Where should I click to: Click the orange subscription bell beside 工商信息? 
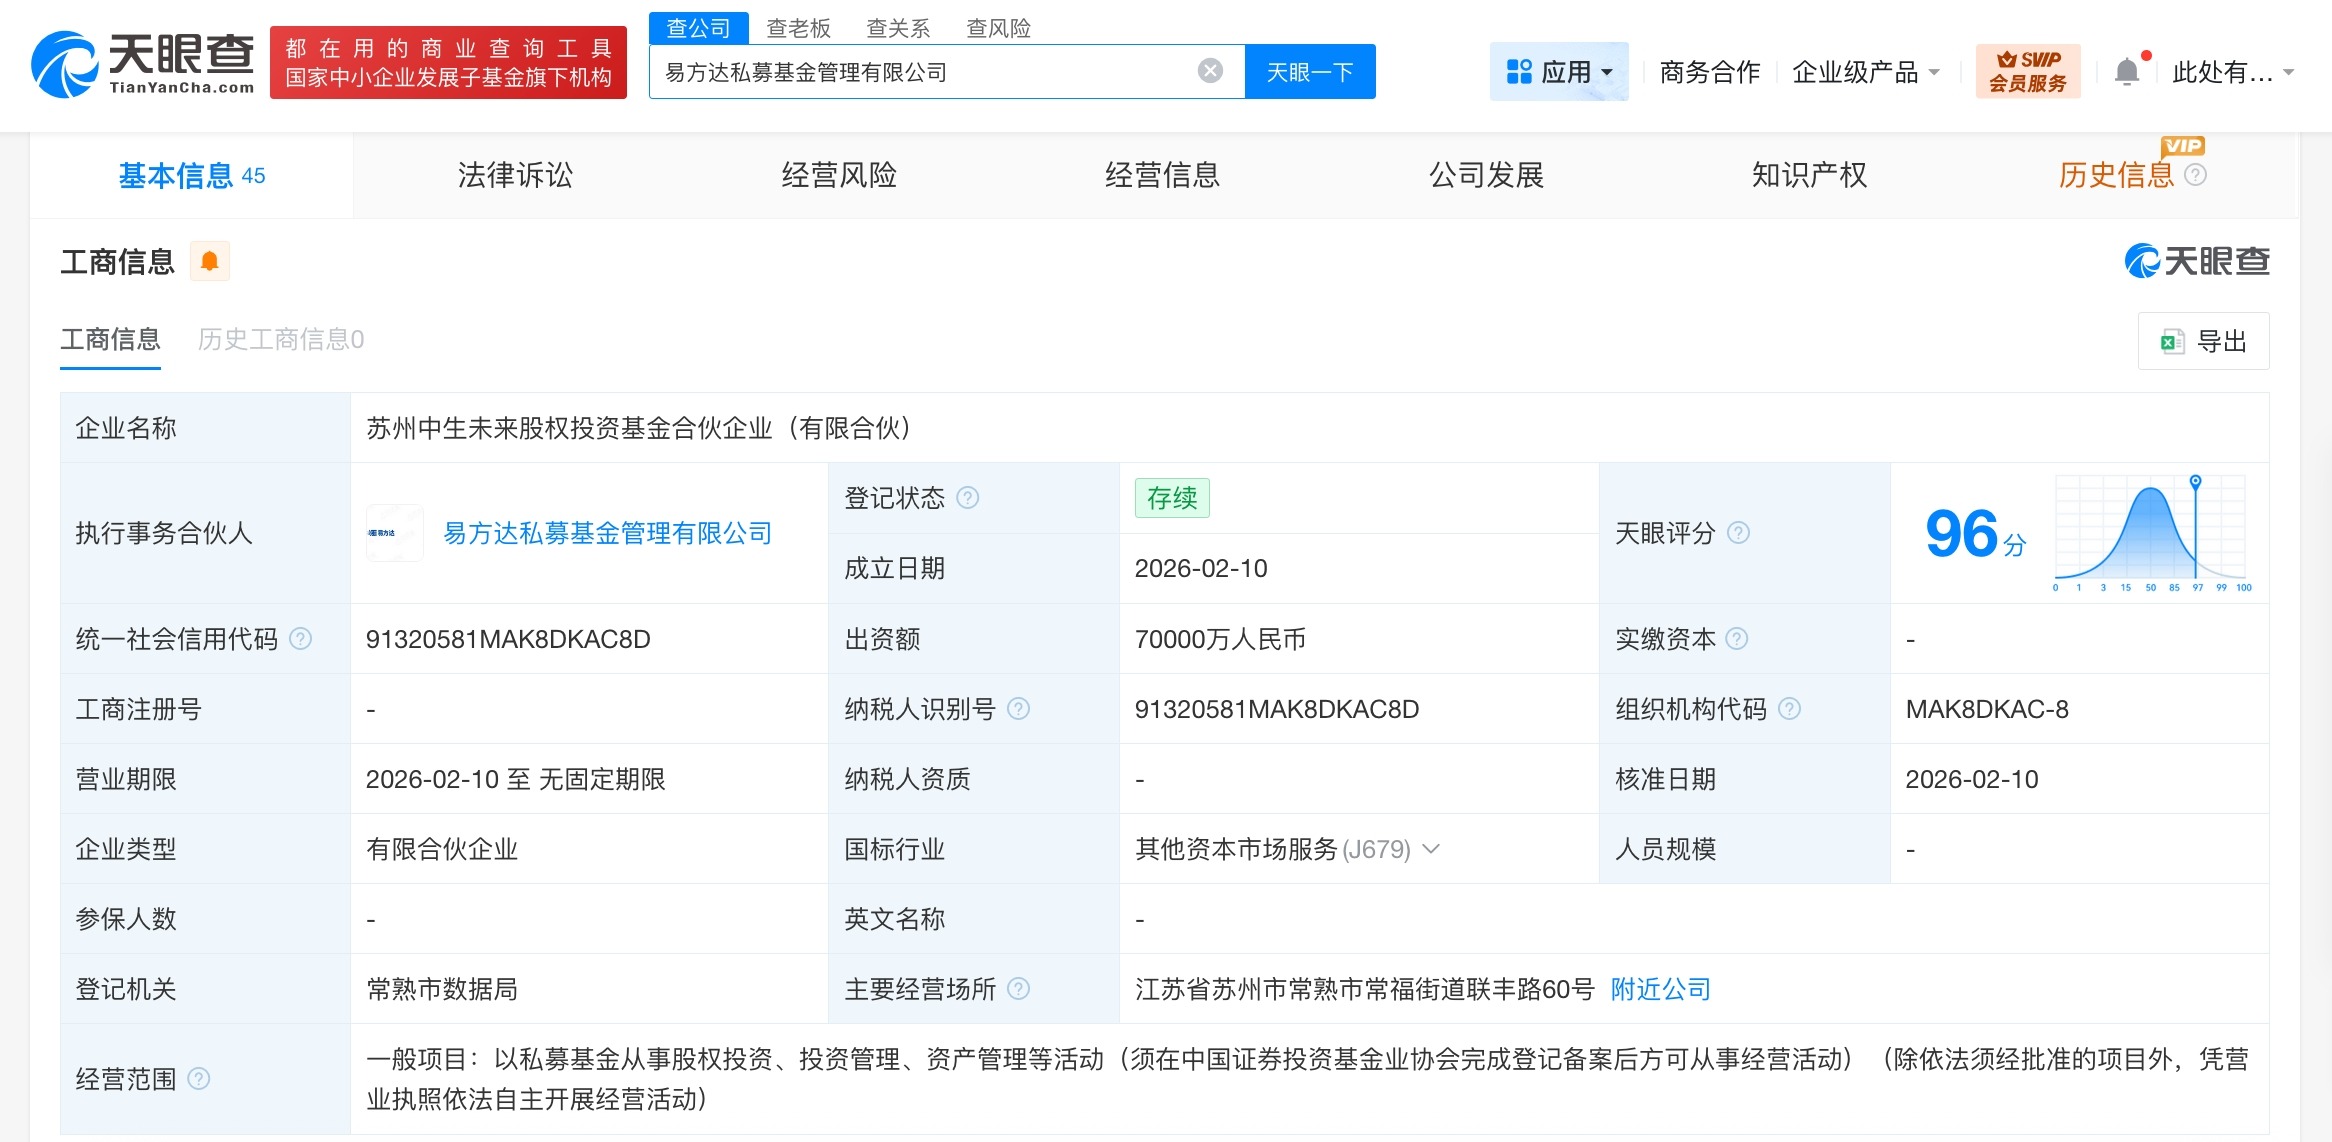pyautogui.click(x=209, y=260)
